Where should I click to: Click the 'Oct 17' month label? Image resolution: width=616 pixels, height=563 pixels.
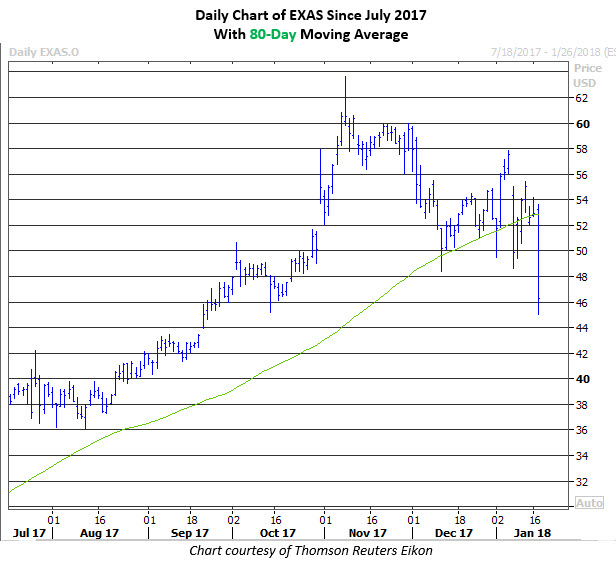pyautogui.click(x=278, y=533)
